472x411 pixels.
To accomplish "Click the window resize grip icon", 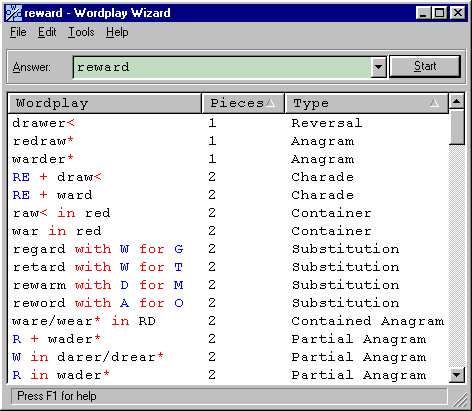I will point(460,400).
